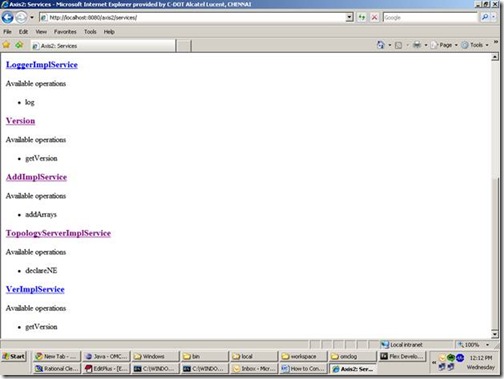The width and height of the screenshot is (504, 379).
Task: Switch to How to Con... taskbar button
Action: pyautogui.click(x=303, y=368)
